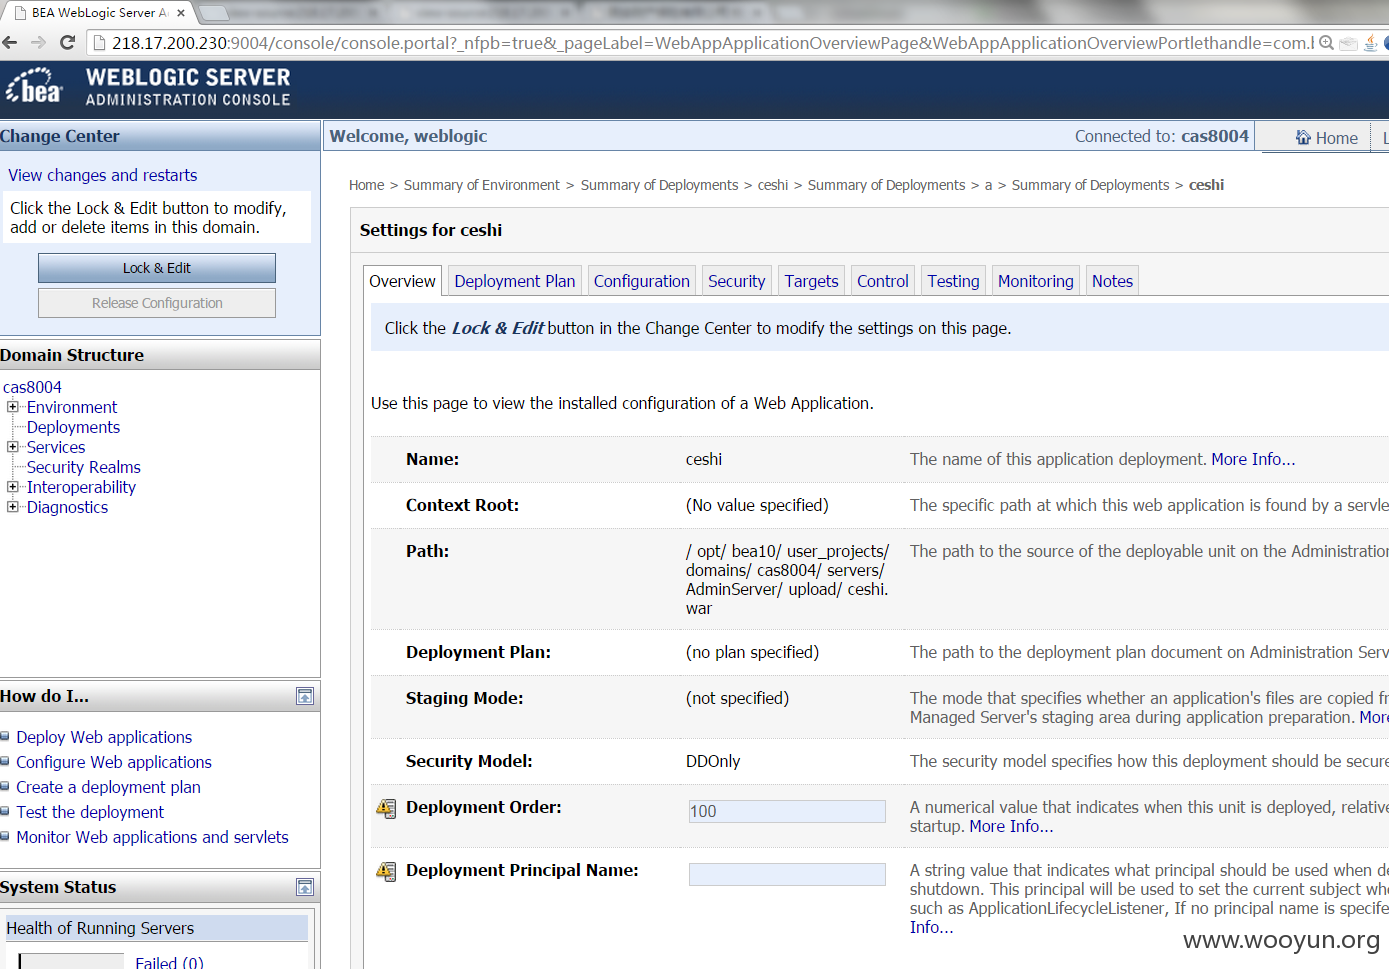Click the Lock & Edit button
The width and height of the screenshot is (1389, 969).
click(x=157, y=268)
